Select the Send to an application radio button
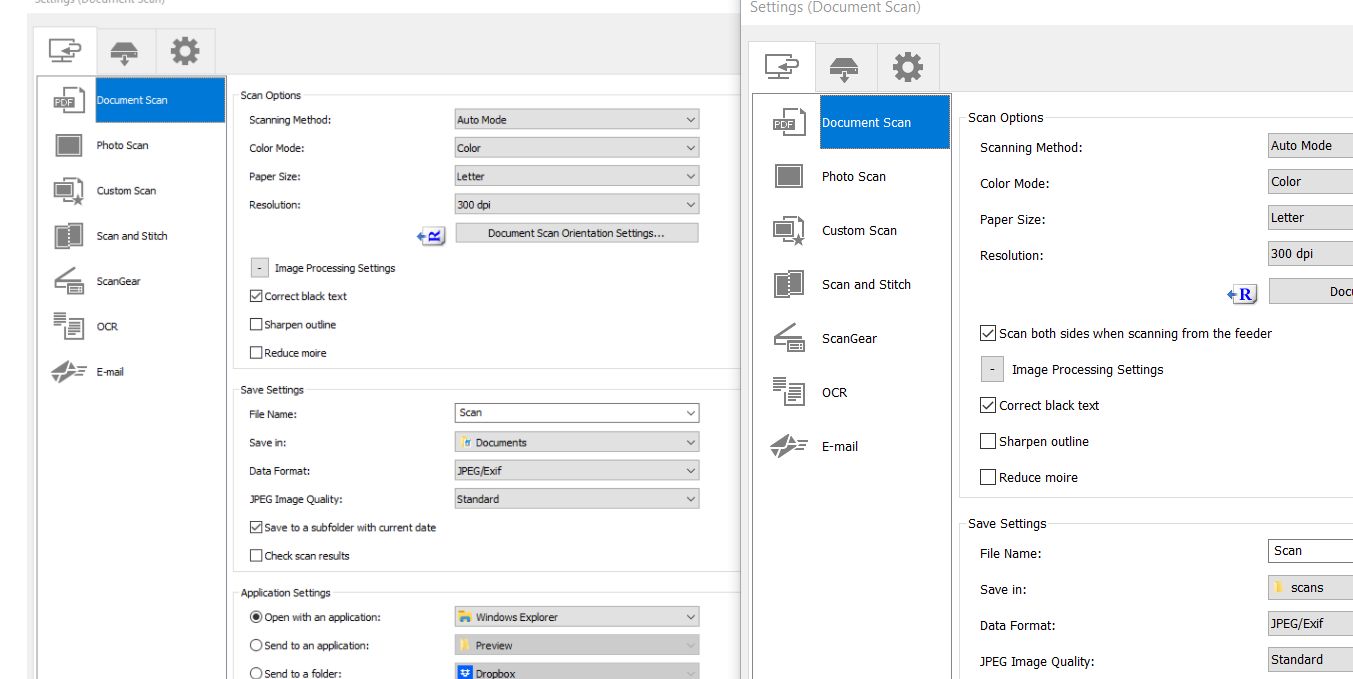The image size is (1353, 679). (256, 646)
